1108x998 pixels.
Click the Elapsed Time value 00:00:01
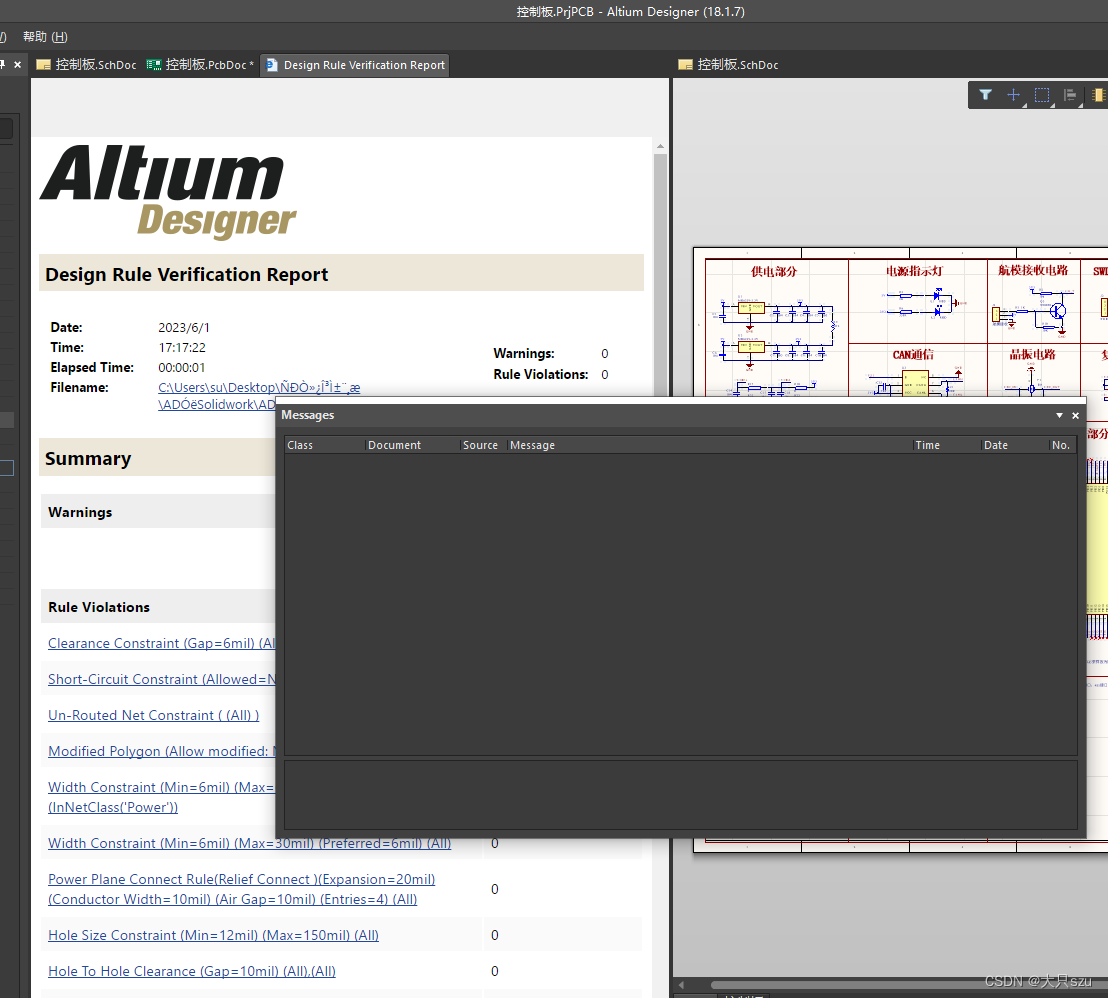[x=182, y=368]
